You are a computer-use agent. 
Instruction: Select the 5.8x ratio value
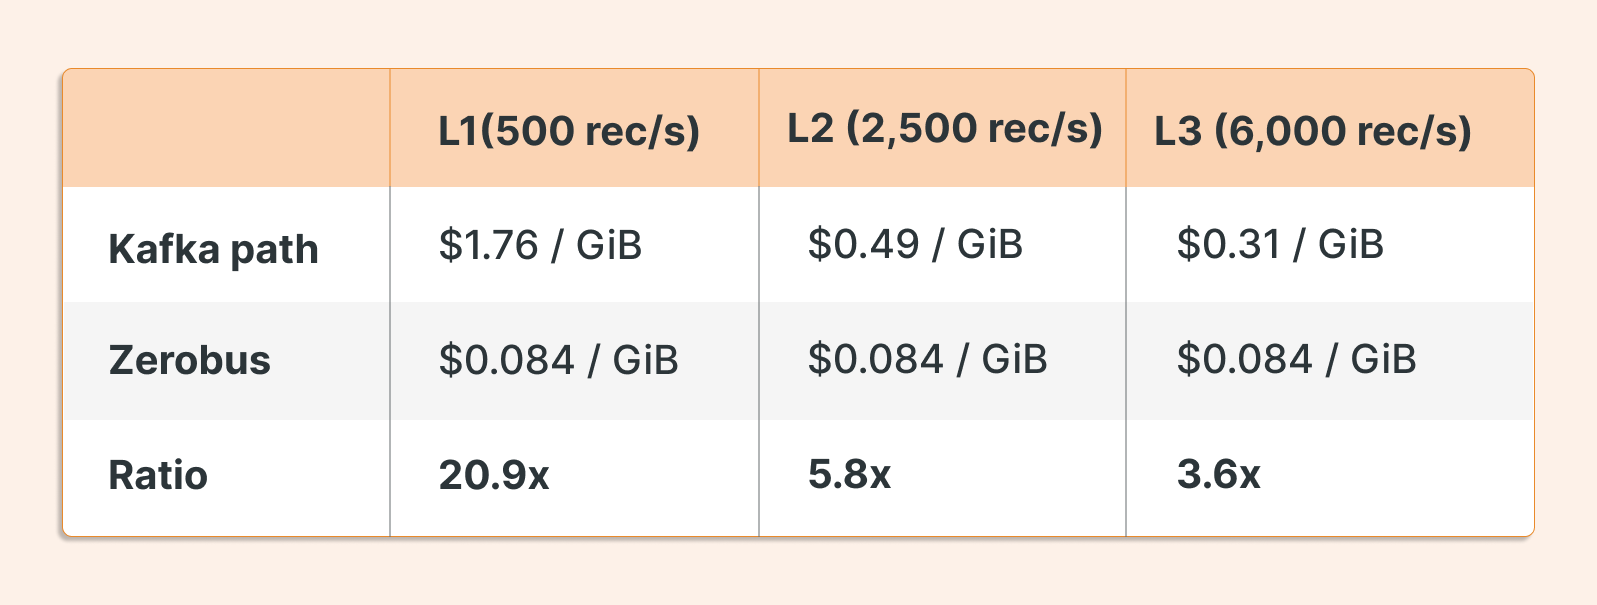849,474
